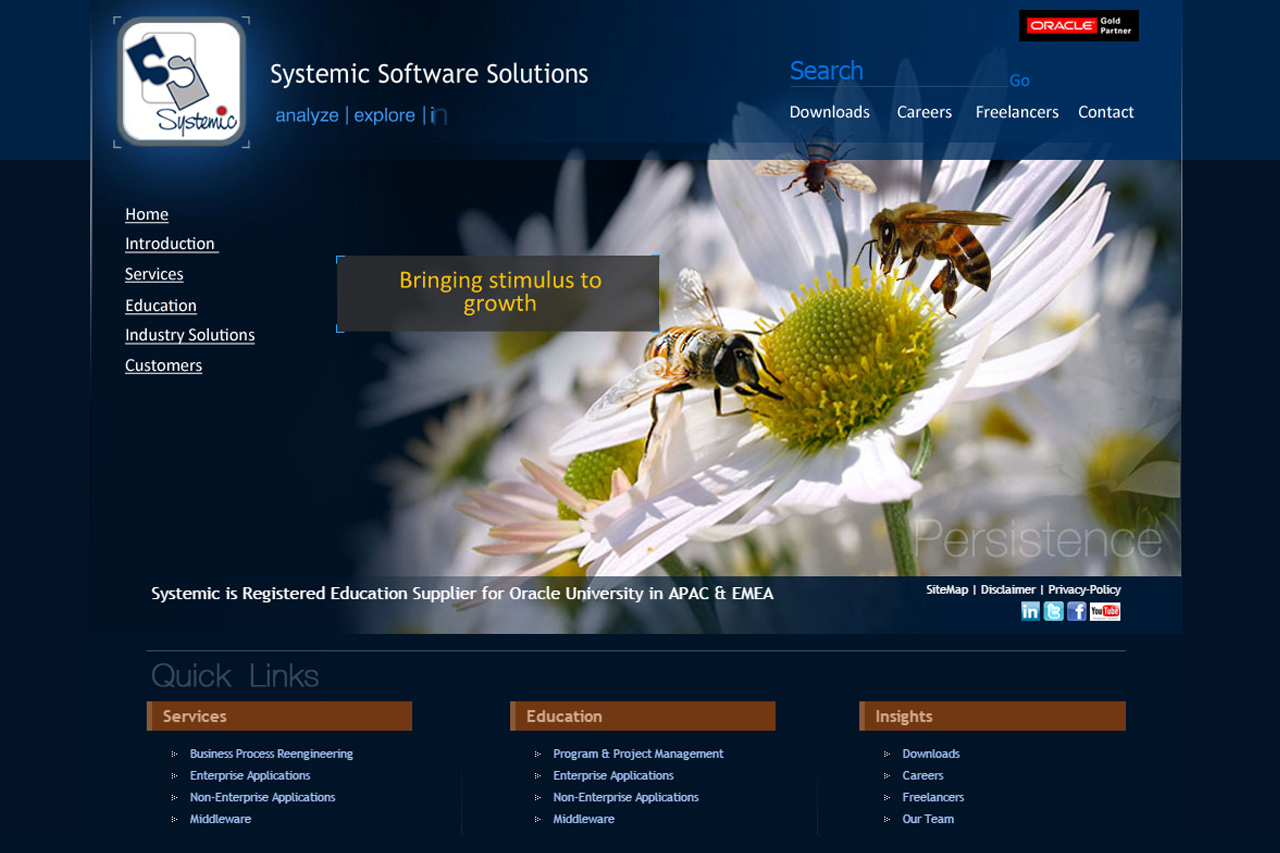Navigate to Customers in the sidebar
The height and width of the screenshot is (853, 1280).
[x=163, y=365]
